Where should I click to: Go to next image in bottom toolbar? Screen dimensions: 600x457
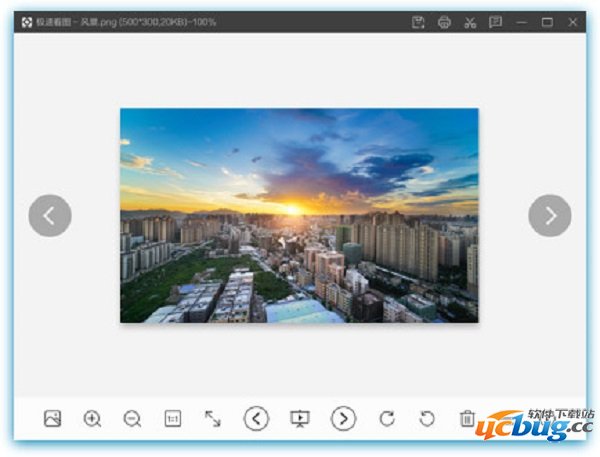(x=343, y=419)
